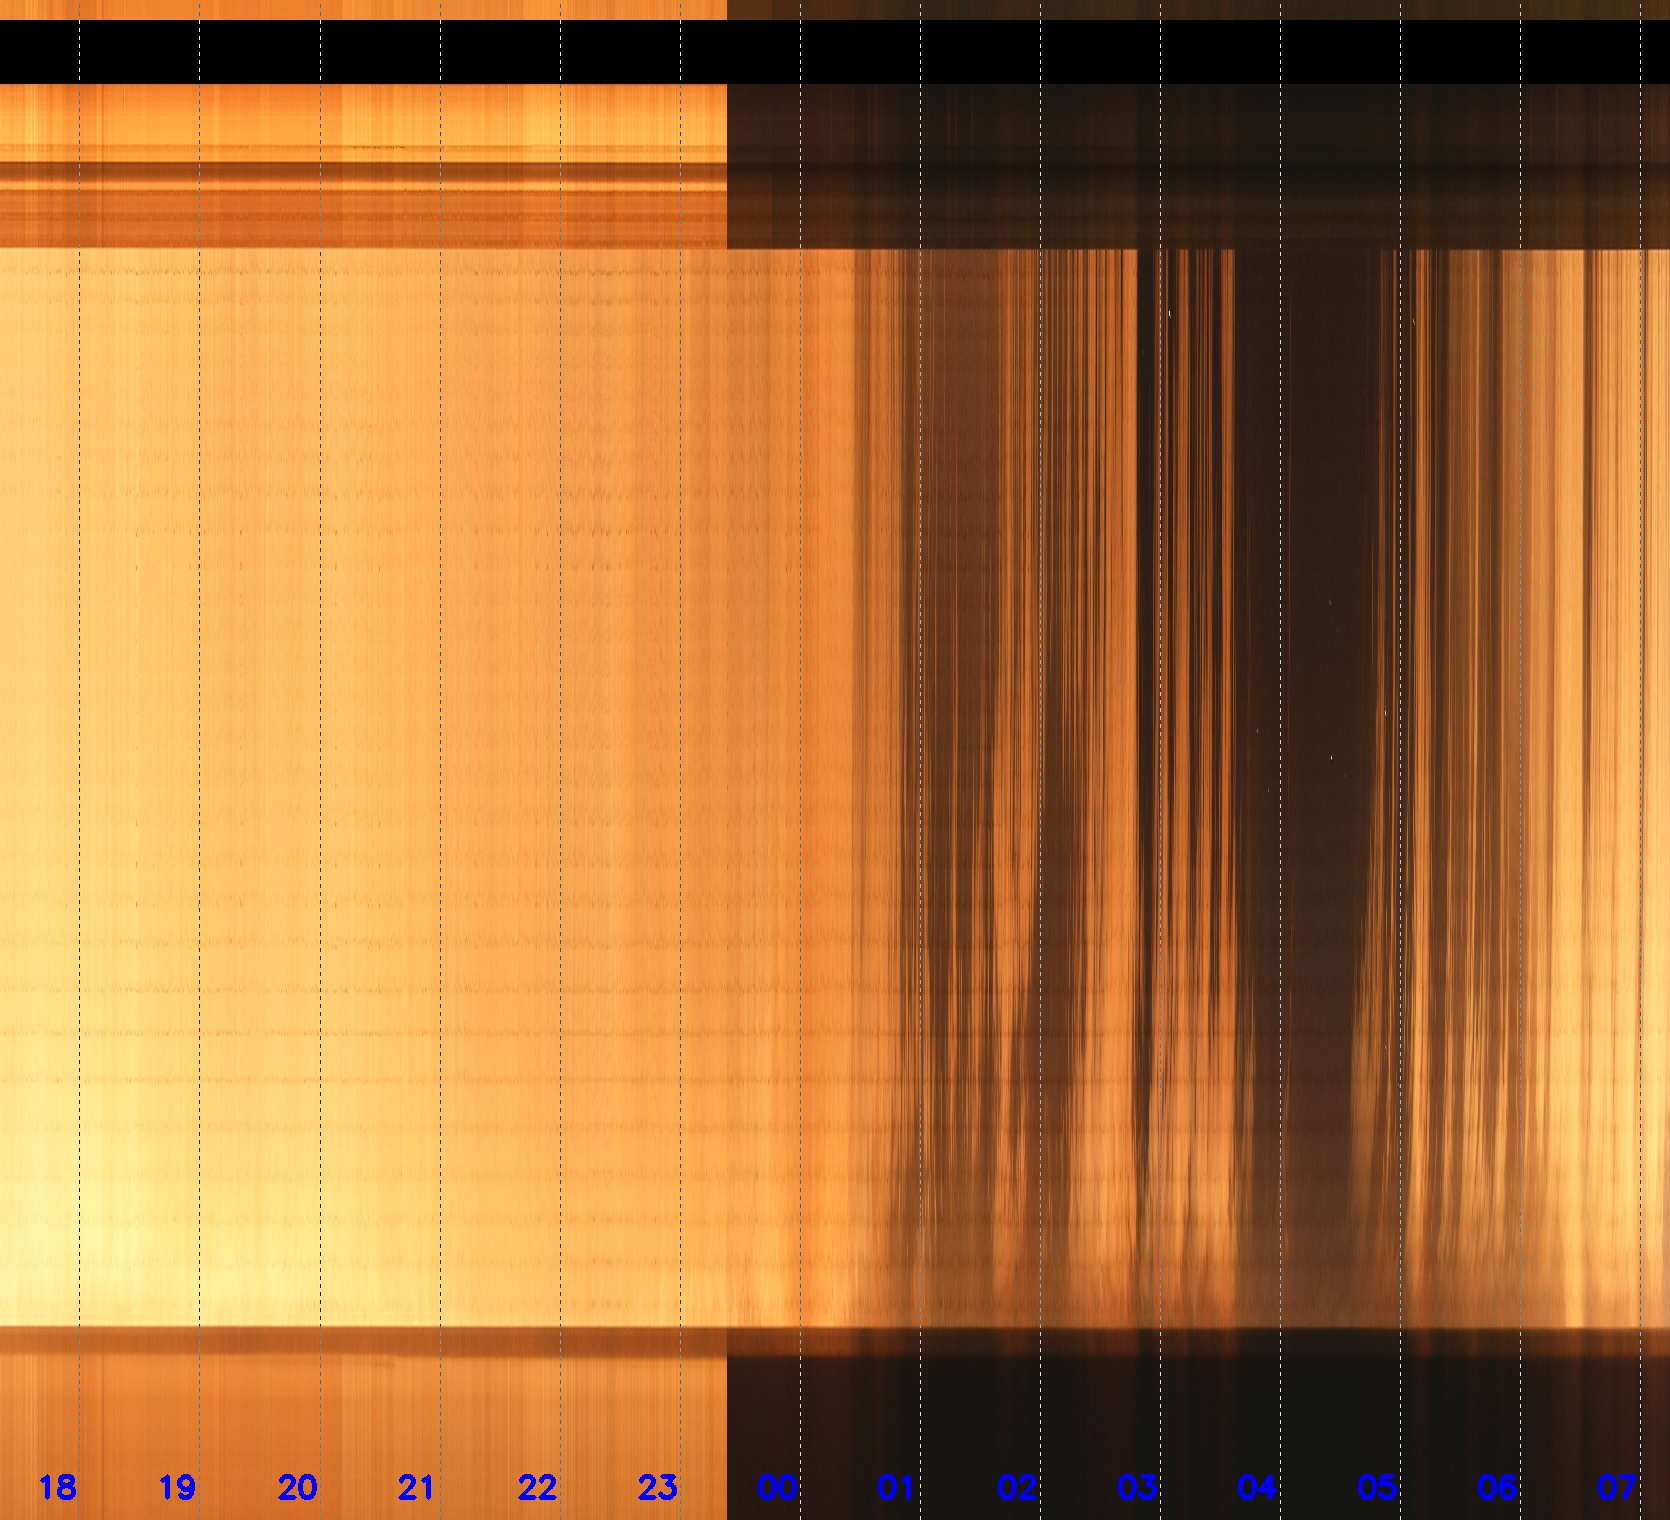This screenshot has height=1520, width=1670.
Task: Click the 06 hour label
Action: [x=1497, y=1487]
